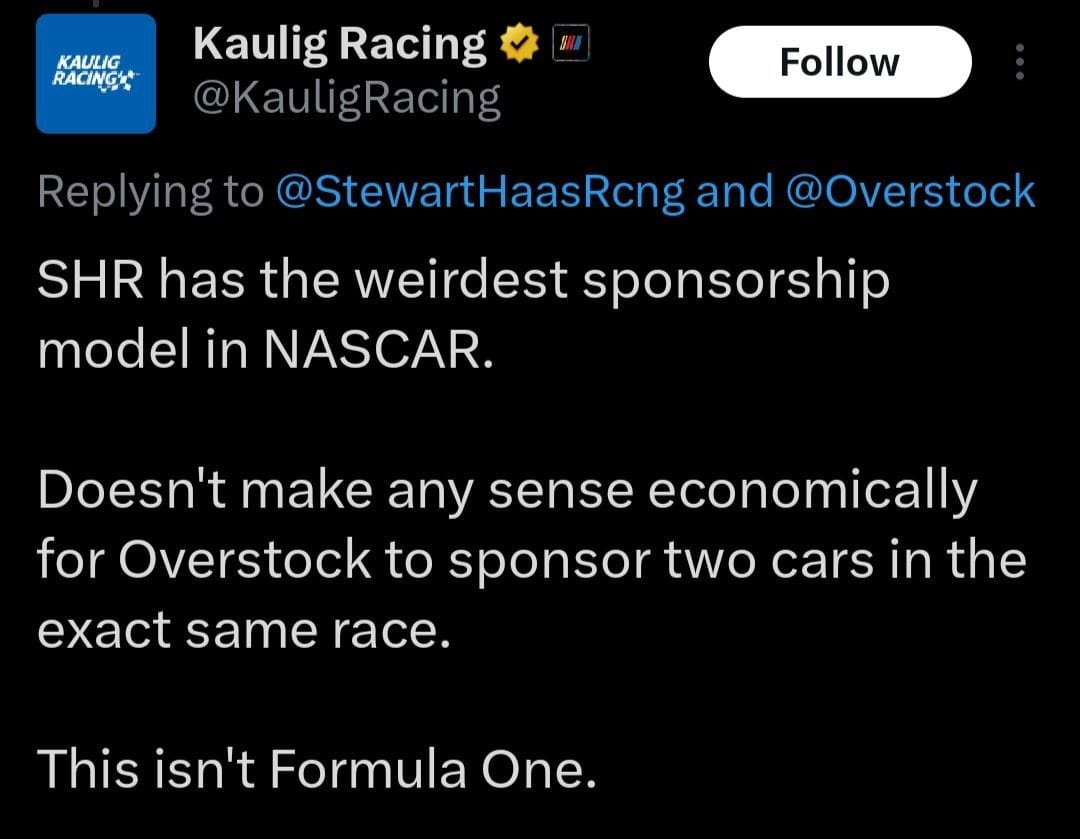
Task: Follow the Kaulig Racing account
Action: [840, 61]
